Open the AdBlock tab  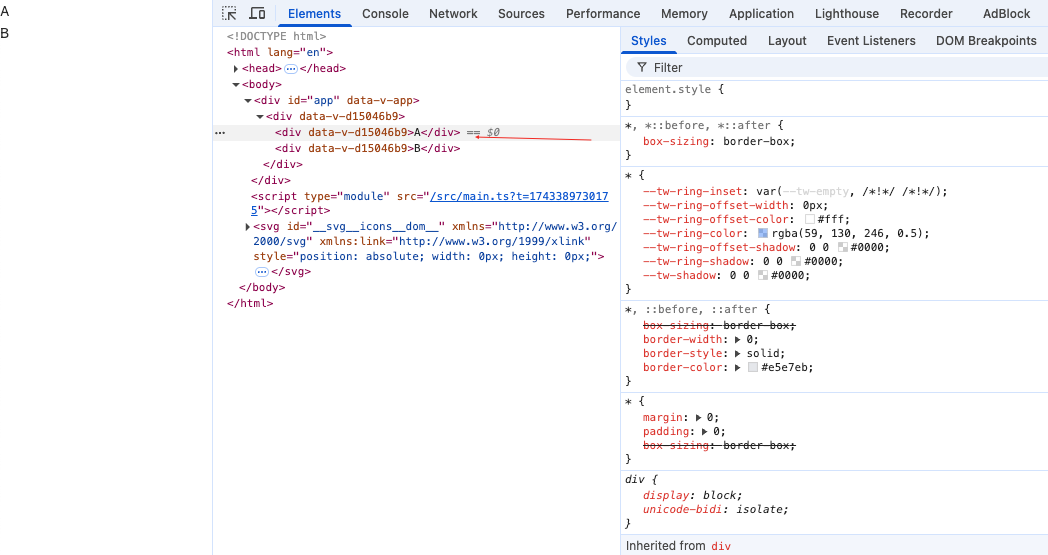(x=1007, y=13)
